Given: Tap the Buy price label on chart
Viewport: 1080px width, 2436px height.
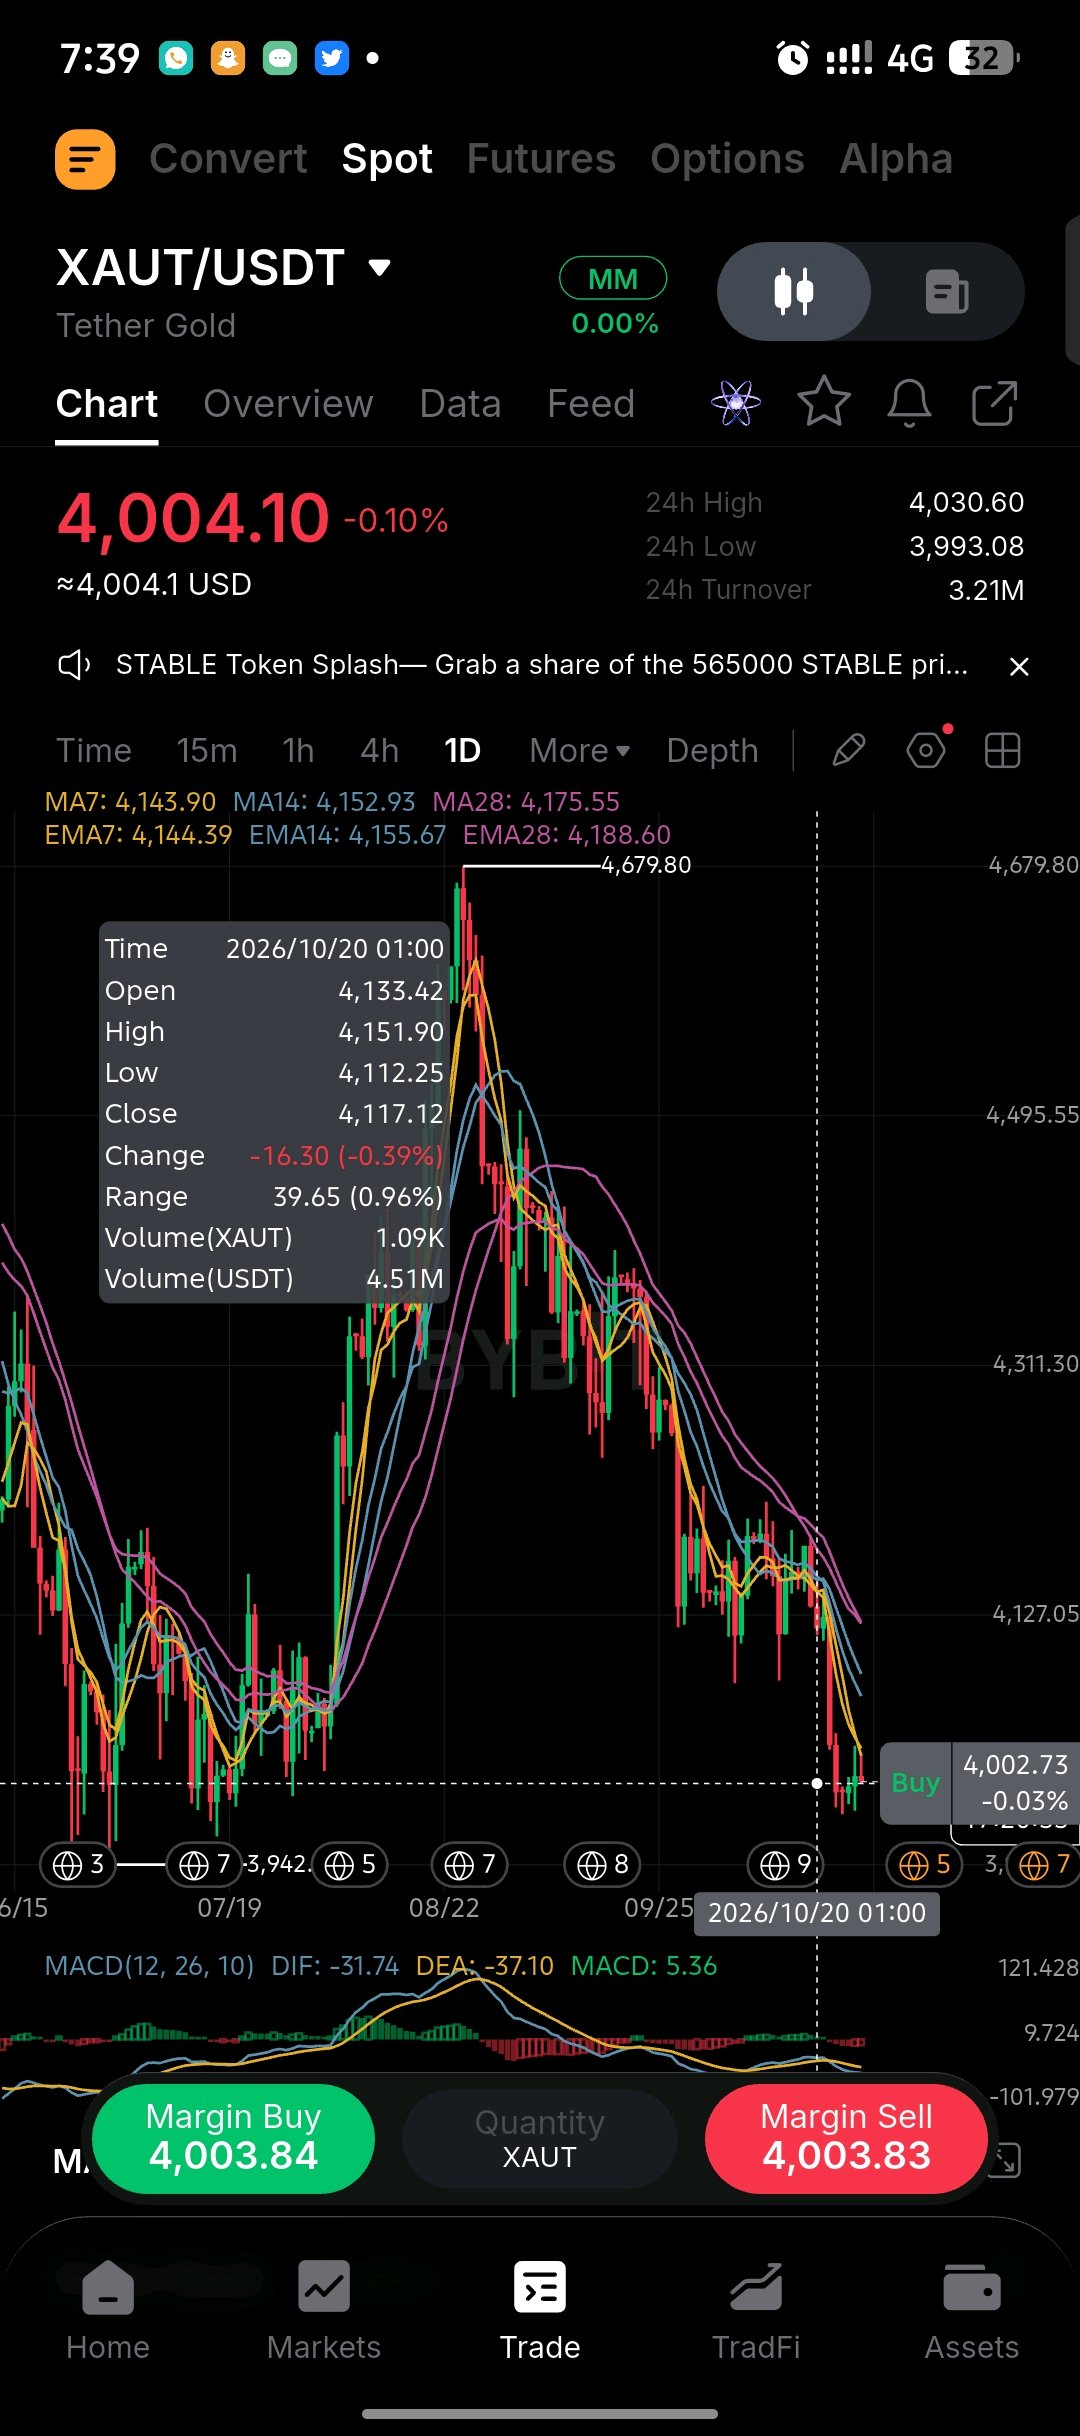Looking at the screenshot, I should pos(915,1782).
